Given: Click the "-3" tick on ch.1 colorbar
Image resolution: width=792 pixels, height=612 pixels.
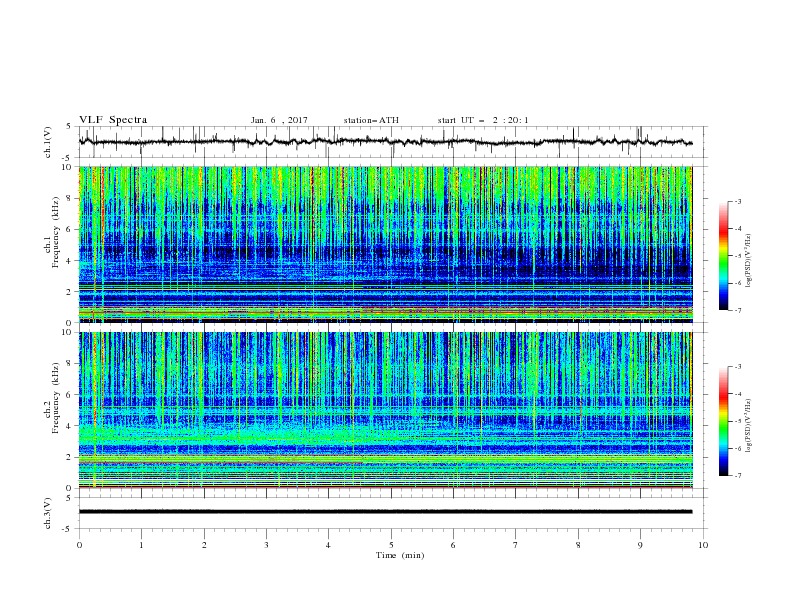Looking at the screenshot, I should [x=737, y=201].
